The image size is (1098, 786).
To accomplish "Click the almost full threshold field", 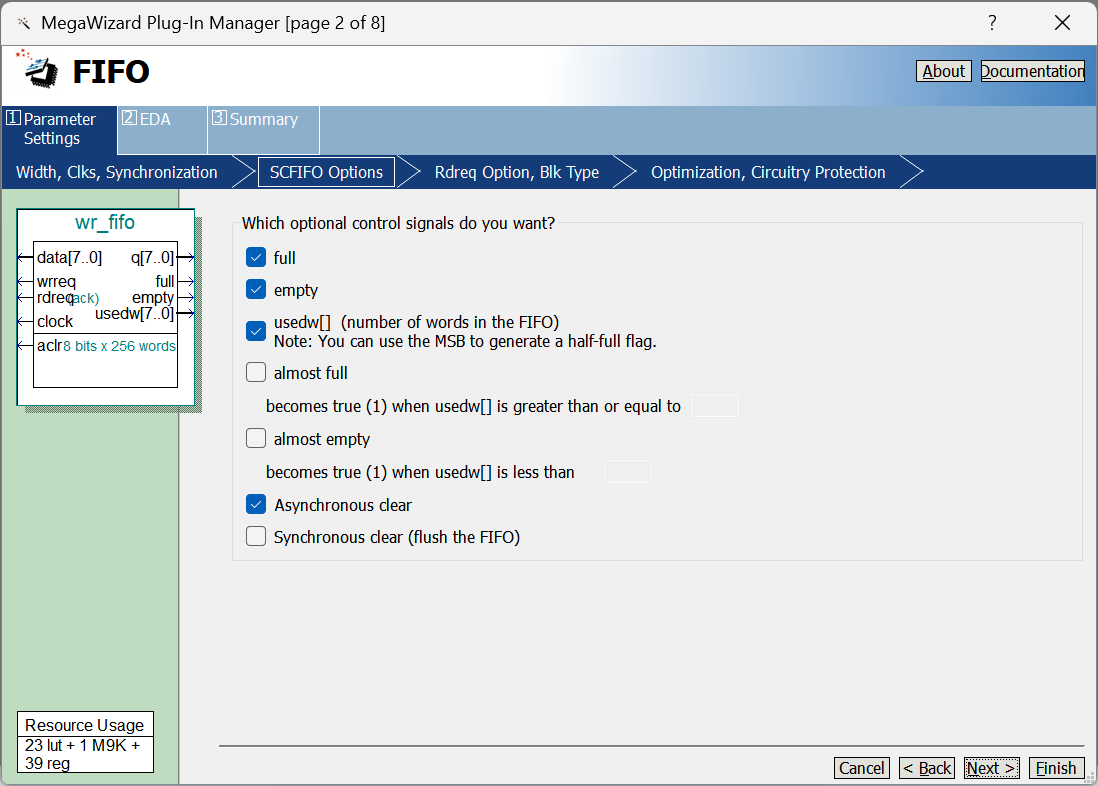I will (715, 406).
